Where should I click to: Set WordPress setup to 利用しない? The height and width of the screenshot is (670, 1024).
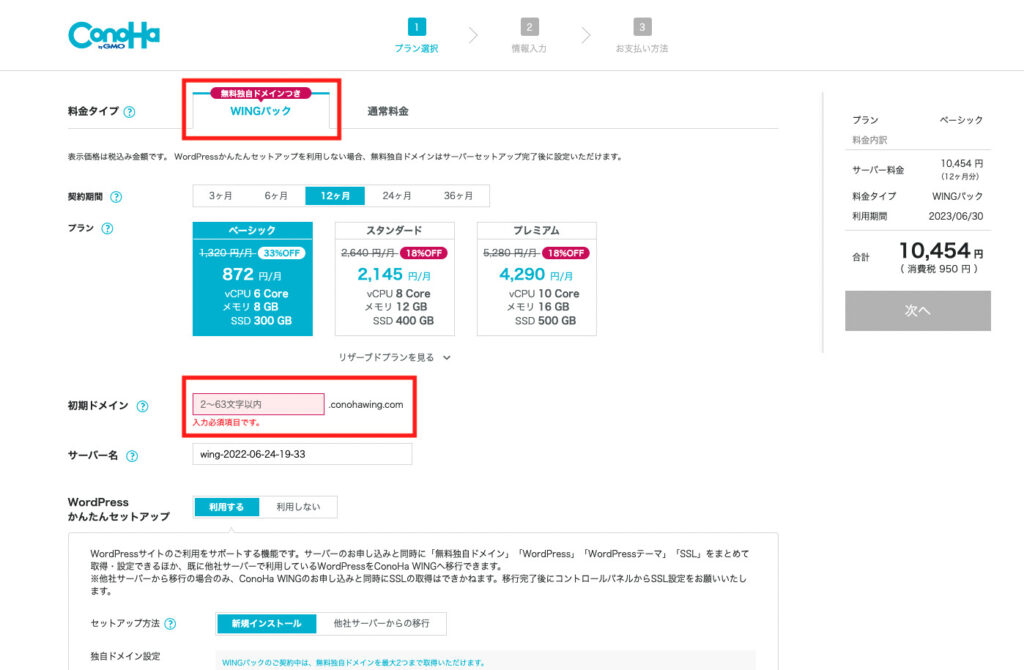point(298,507)
